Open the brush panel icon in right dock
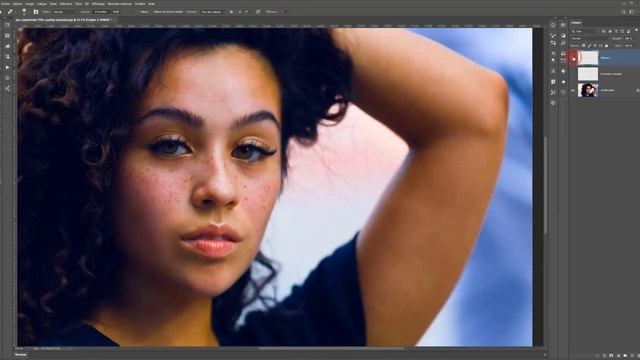The width and height of the screenshot is (640, 360). point(553,36)
